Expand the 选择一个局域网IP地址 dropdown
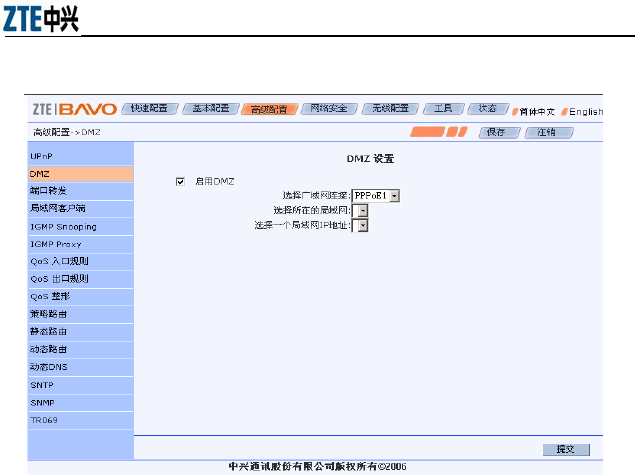 tap(360, 226)
